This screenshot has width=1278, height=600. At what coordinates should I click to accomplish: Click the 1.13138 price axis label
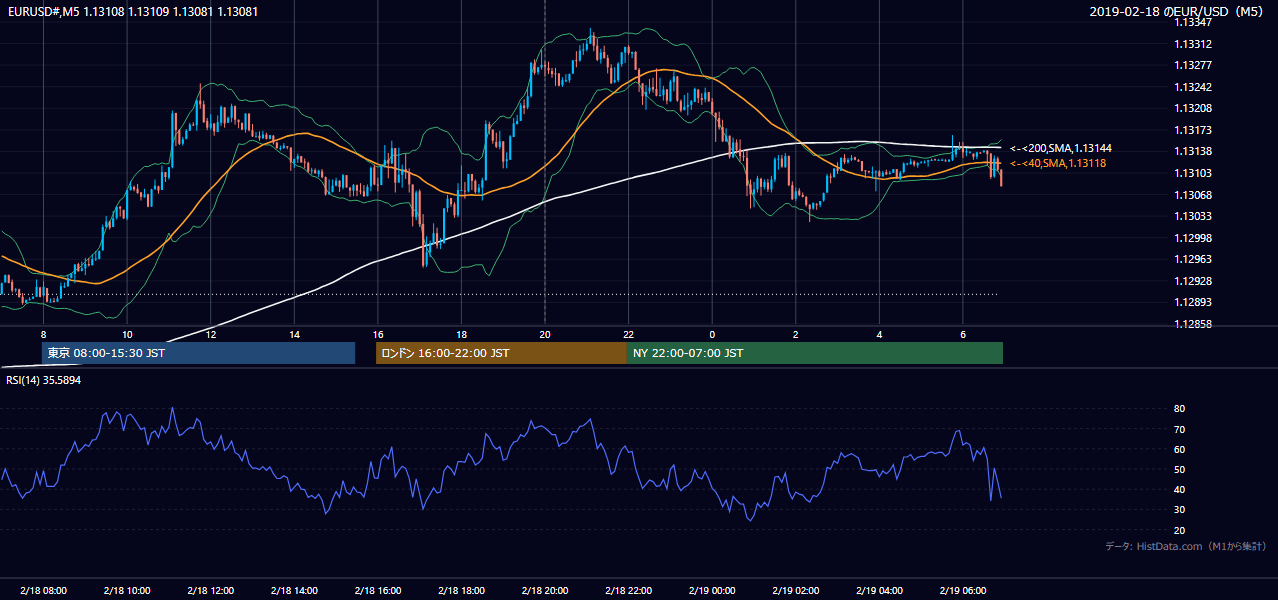(1193, 151)
